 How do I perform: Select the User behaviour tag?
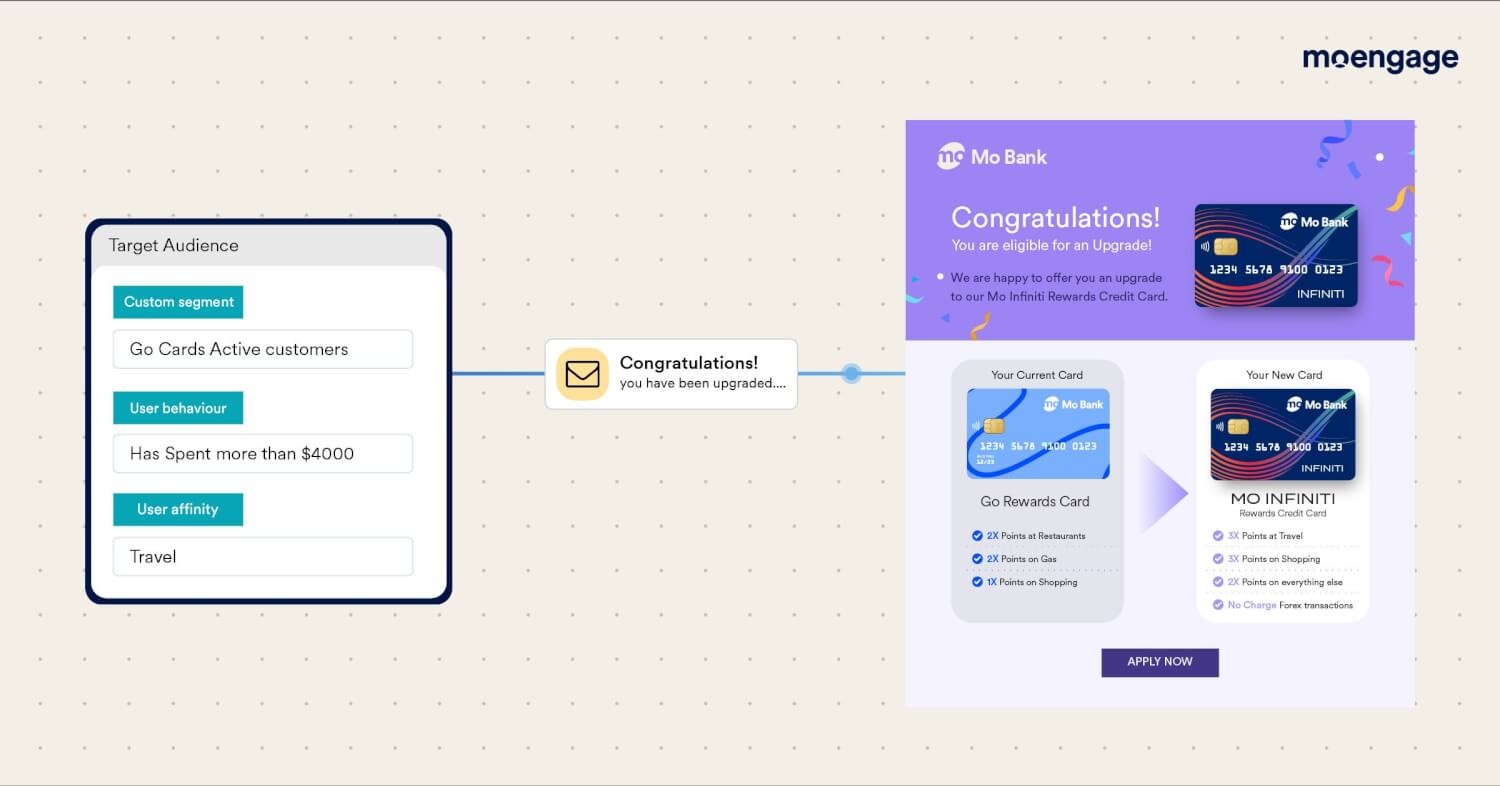[178, 408]
